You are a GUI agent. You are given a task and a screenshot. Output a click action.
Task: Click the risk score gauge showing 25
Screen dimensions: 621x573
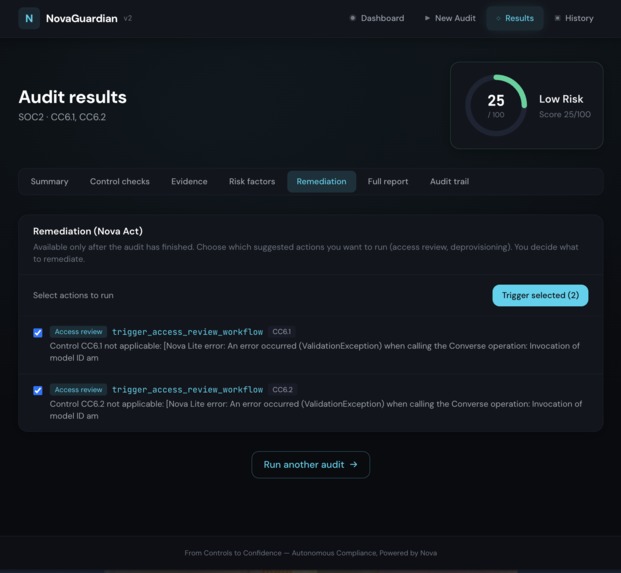496,105
